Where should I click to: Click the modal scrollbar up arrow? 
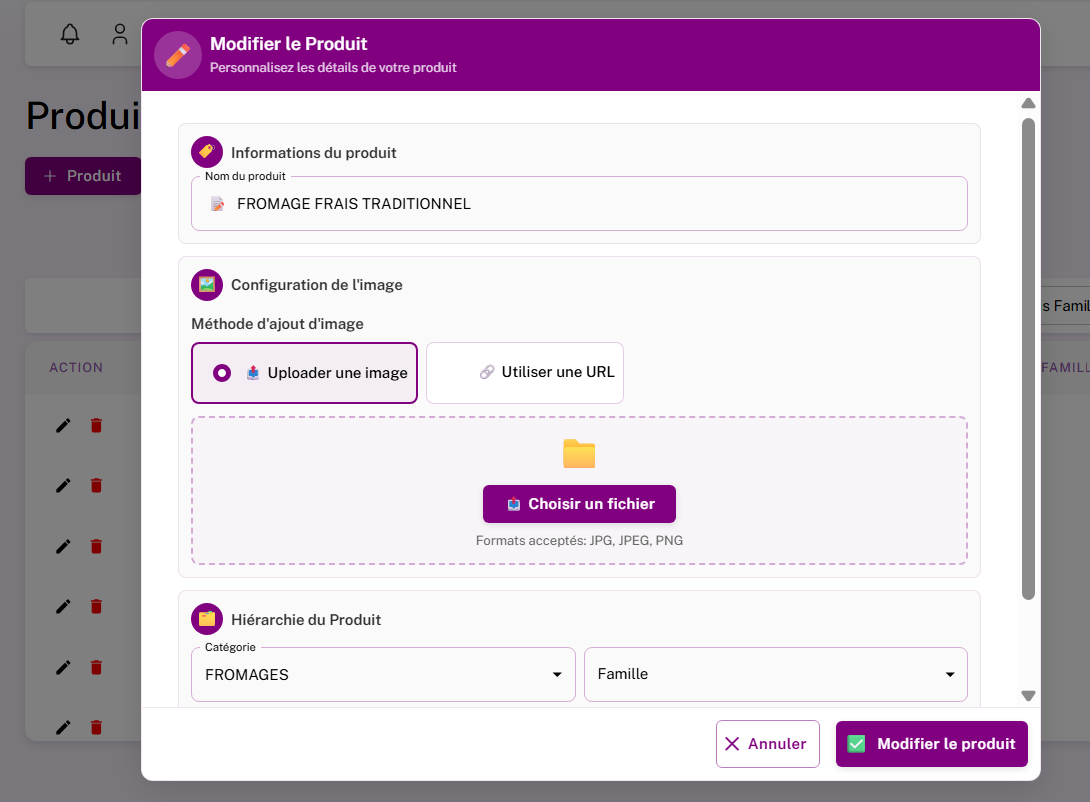(1028, 103)
